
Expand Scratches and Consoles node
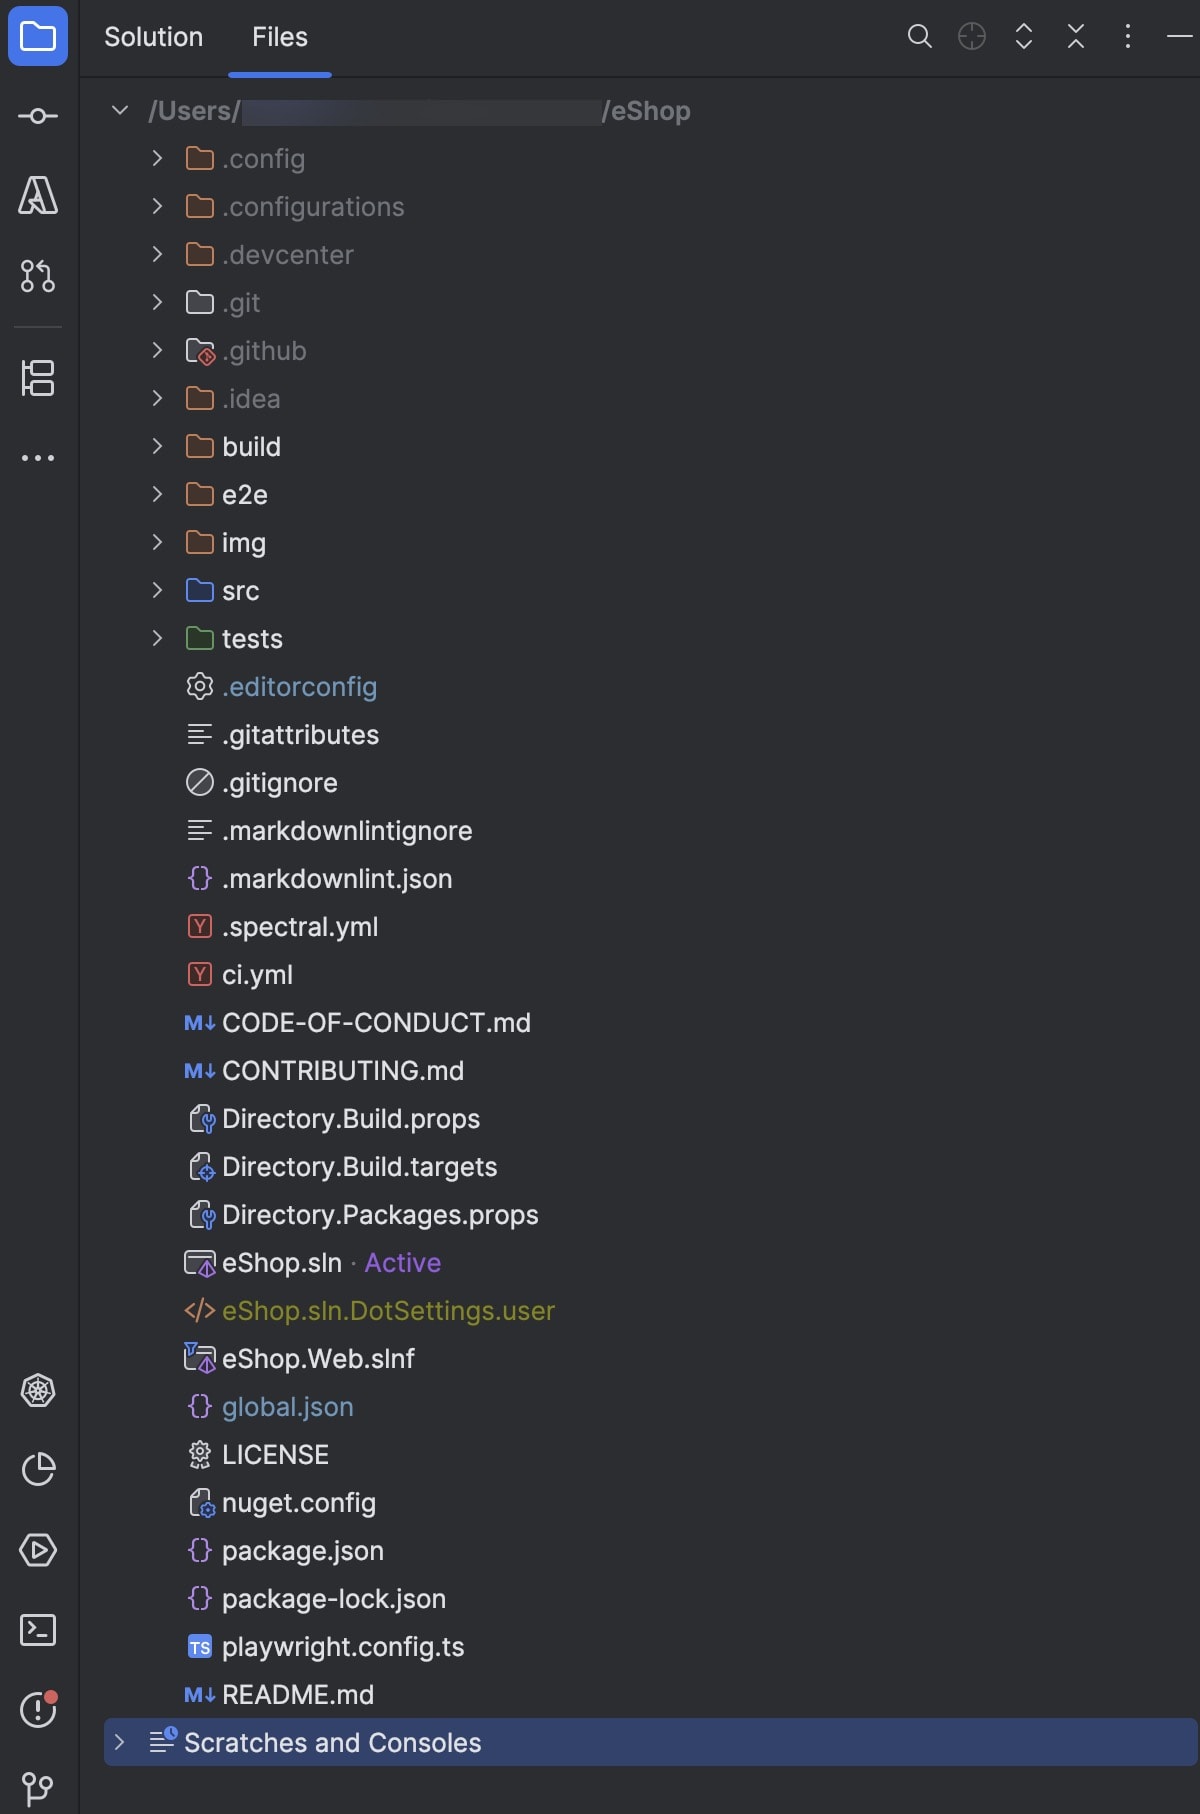120,1743
